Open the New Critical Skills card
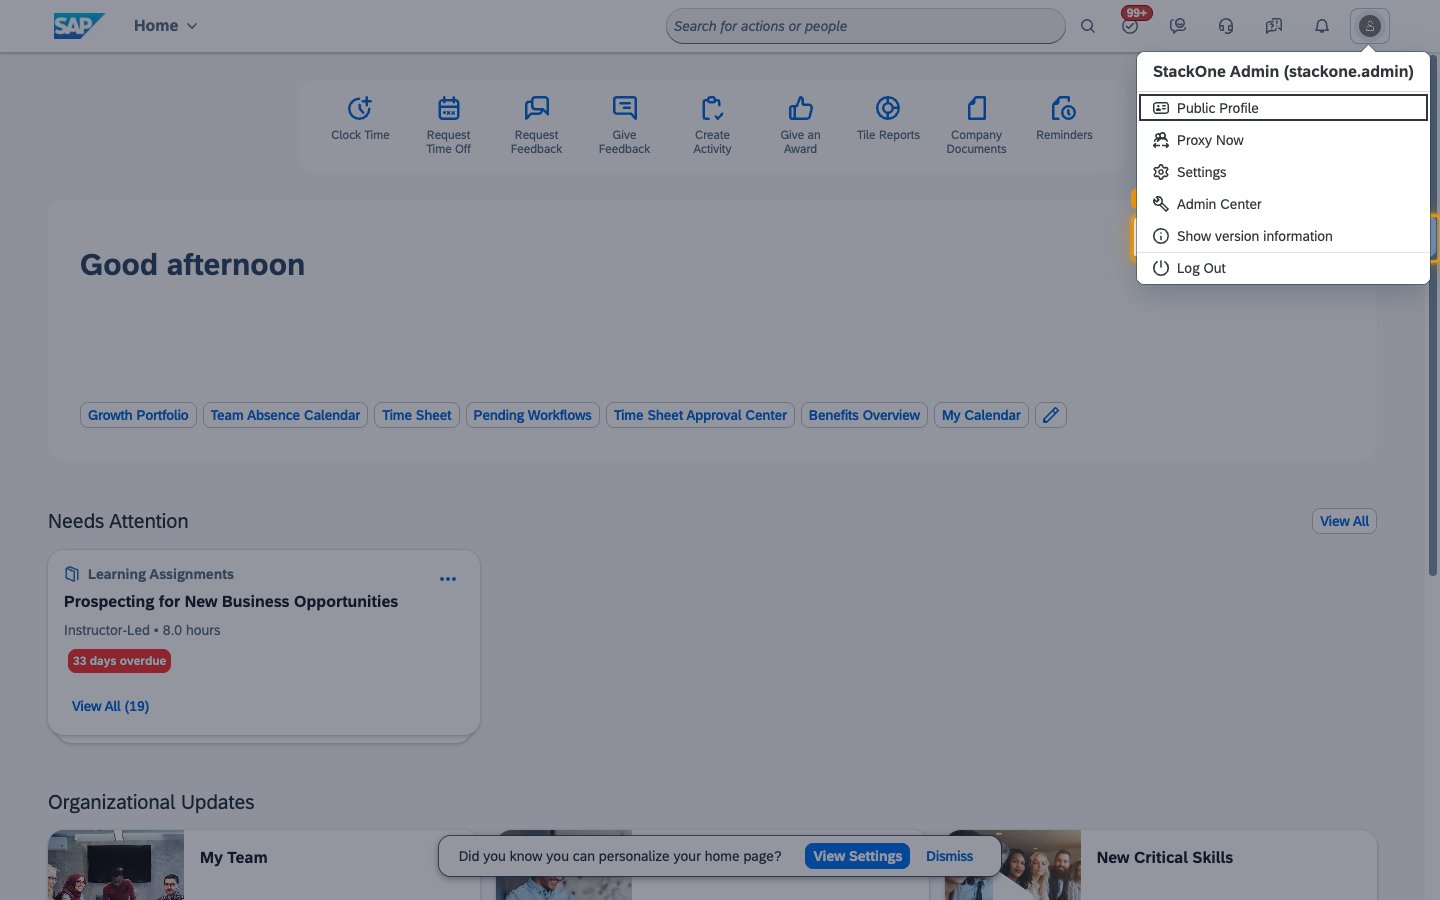The image size is (1440, 900). pos(1161,865)
